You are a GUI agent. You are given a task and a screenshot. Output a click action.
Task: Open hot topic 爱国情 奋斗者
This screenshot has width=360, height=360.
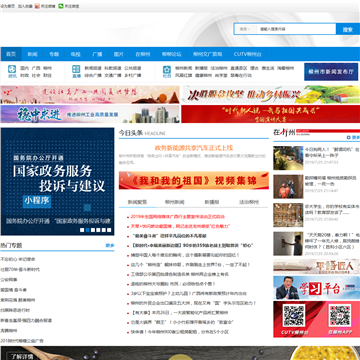(14, 290)
